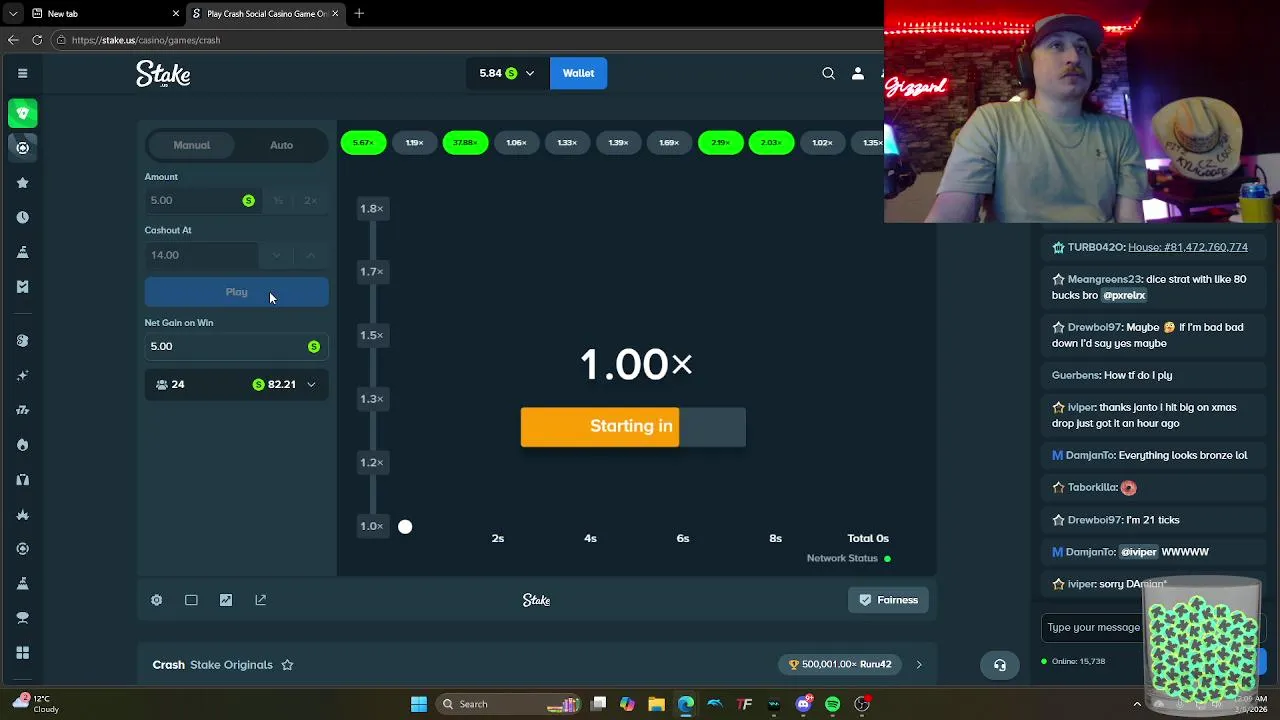Open the House #81,472,760,774 chat link
The image size is (1280, 720).
[x=1187, y=247]
